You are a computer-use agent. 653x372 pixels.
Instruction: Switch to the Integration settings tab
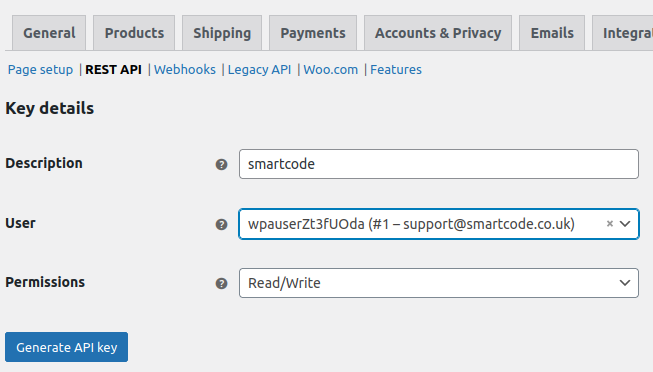(x=623, y=33)
